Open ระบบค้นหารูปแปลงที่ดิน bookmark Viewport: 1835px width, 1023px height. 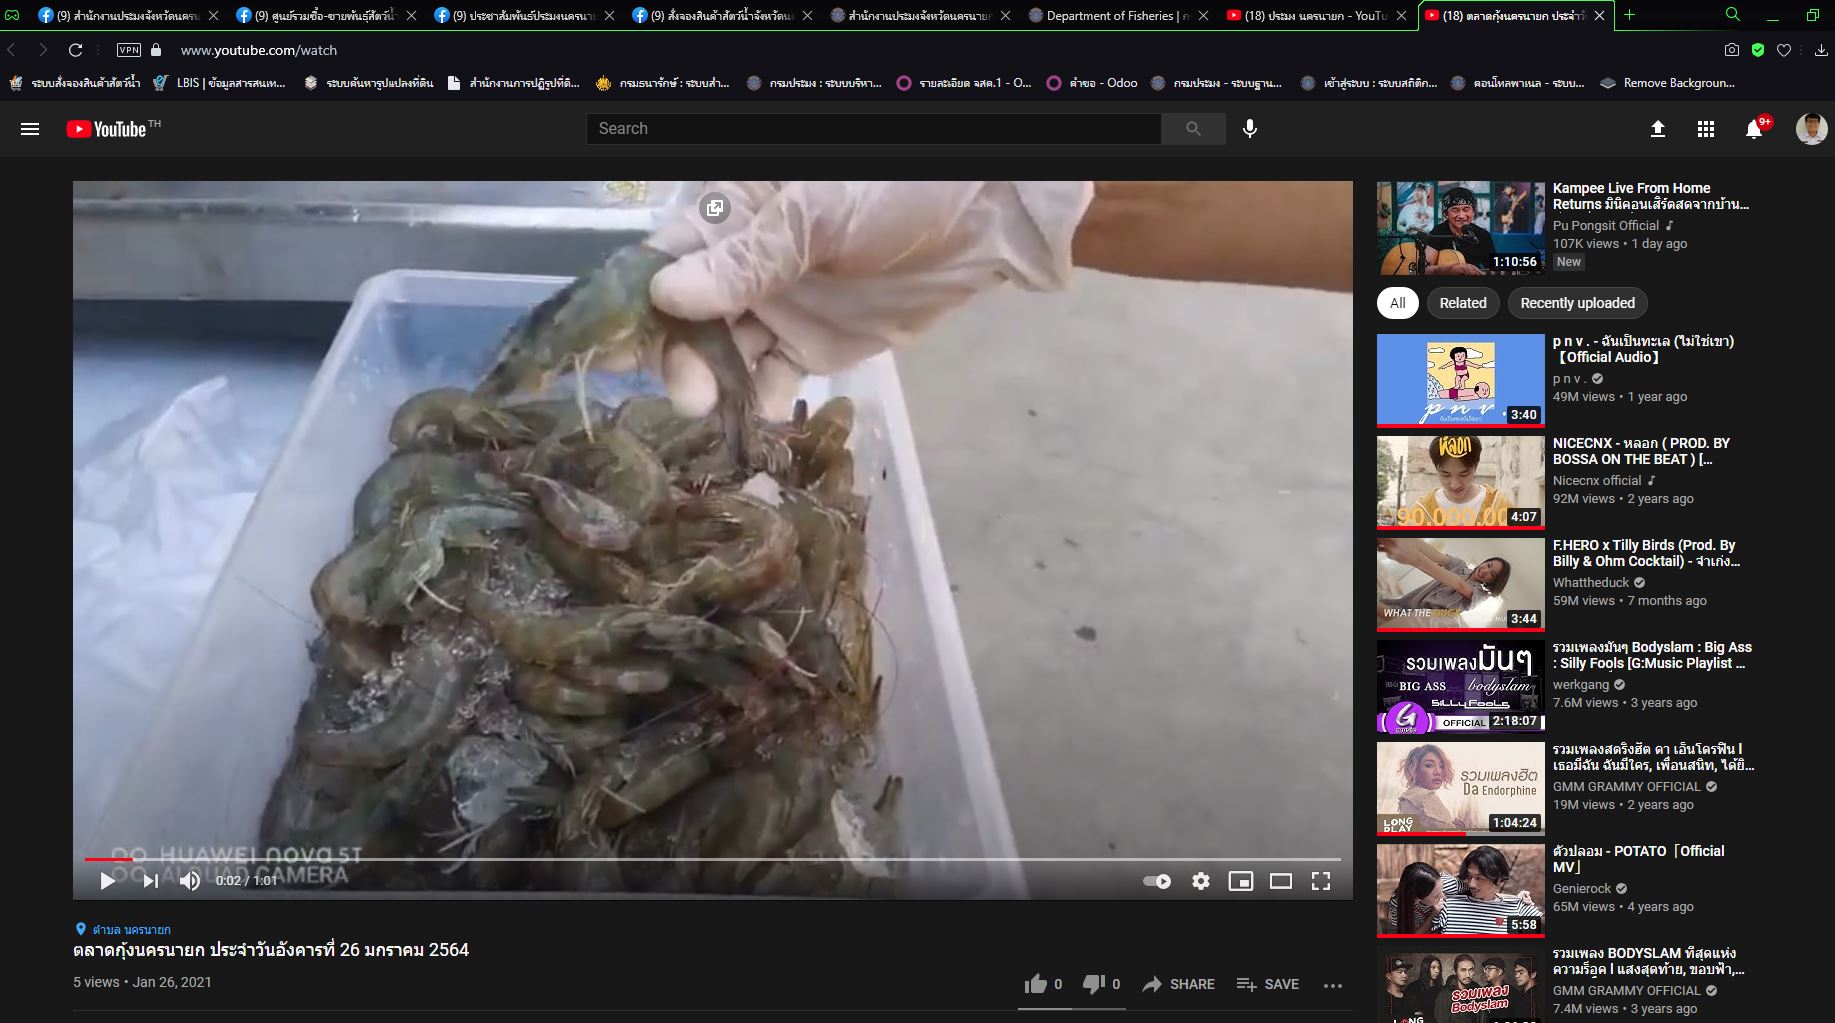pyautogui.click(x=368, y=83)
